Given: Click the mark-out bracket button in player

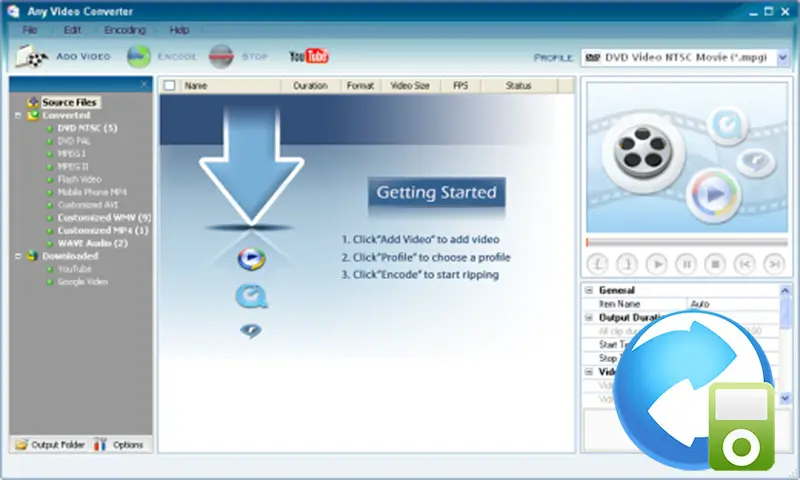Looking at the screenshot, I should [x=627, y=264].
